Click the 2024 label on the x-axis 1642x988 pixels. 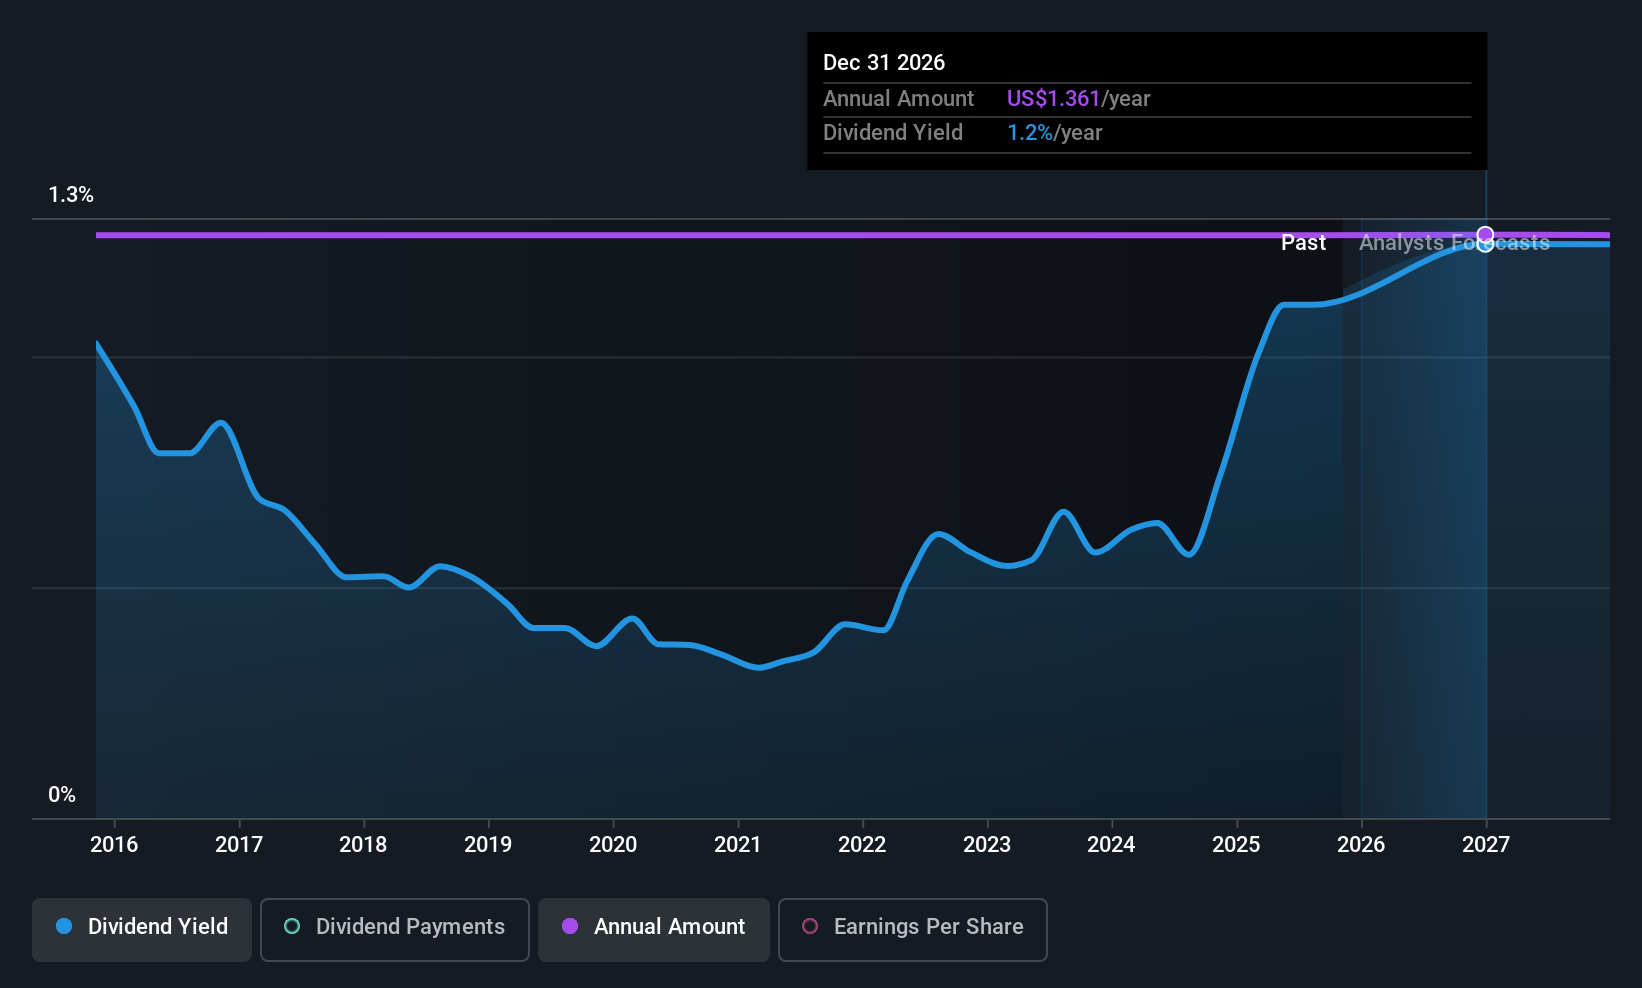click(1111, 844)
